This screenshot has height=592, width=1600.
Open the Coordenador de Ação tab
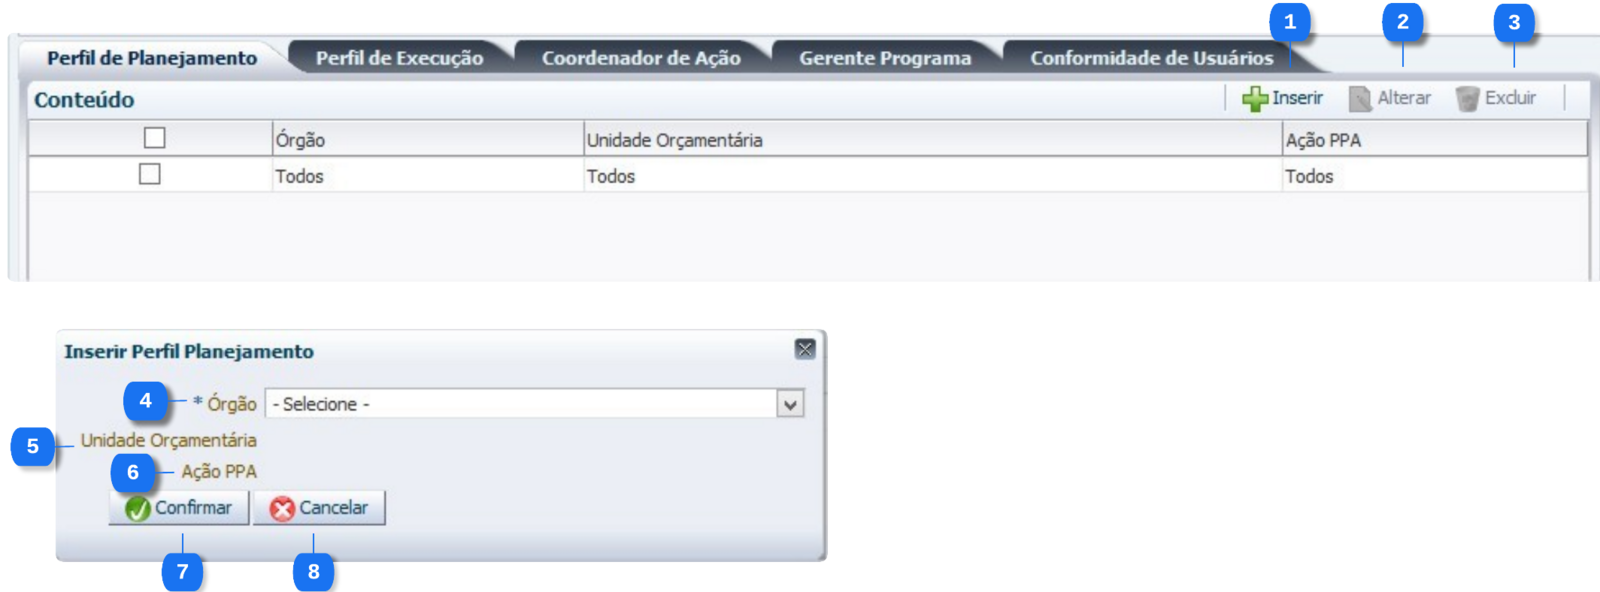click(x=641, y=58)
